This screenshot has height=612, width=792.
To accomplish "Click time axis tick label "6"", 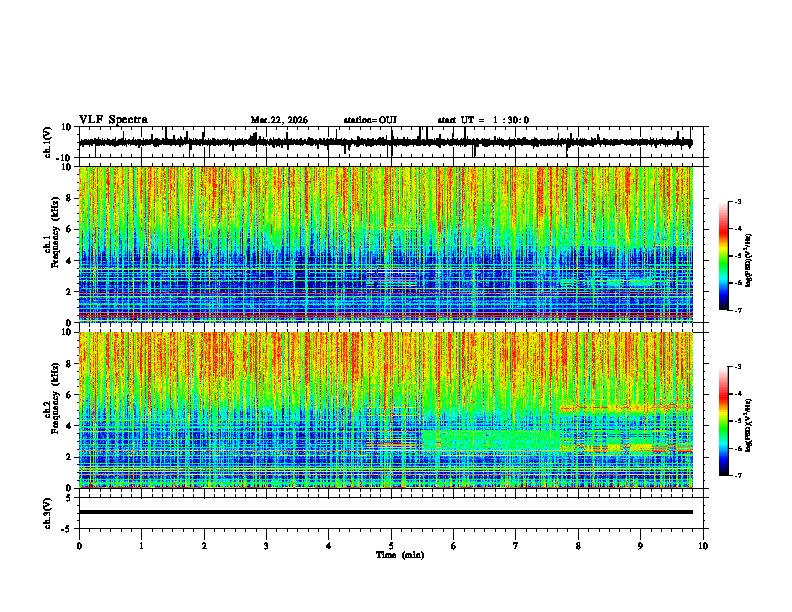I will 454,546.
